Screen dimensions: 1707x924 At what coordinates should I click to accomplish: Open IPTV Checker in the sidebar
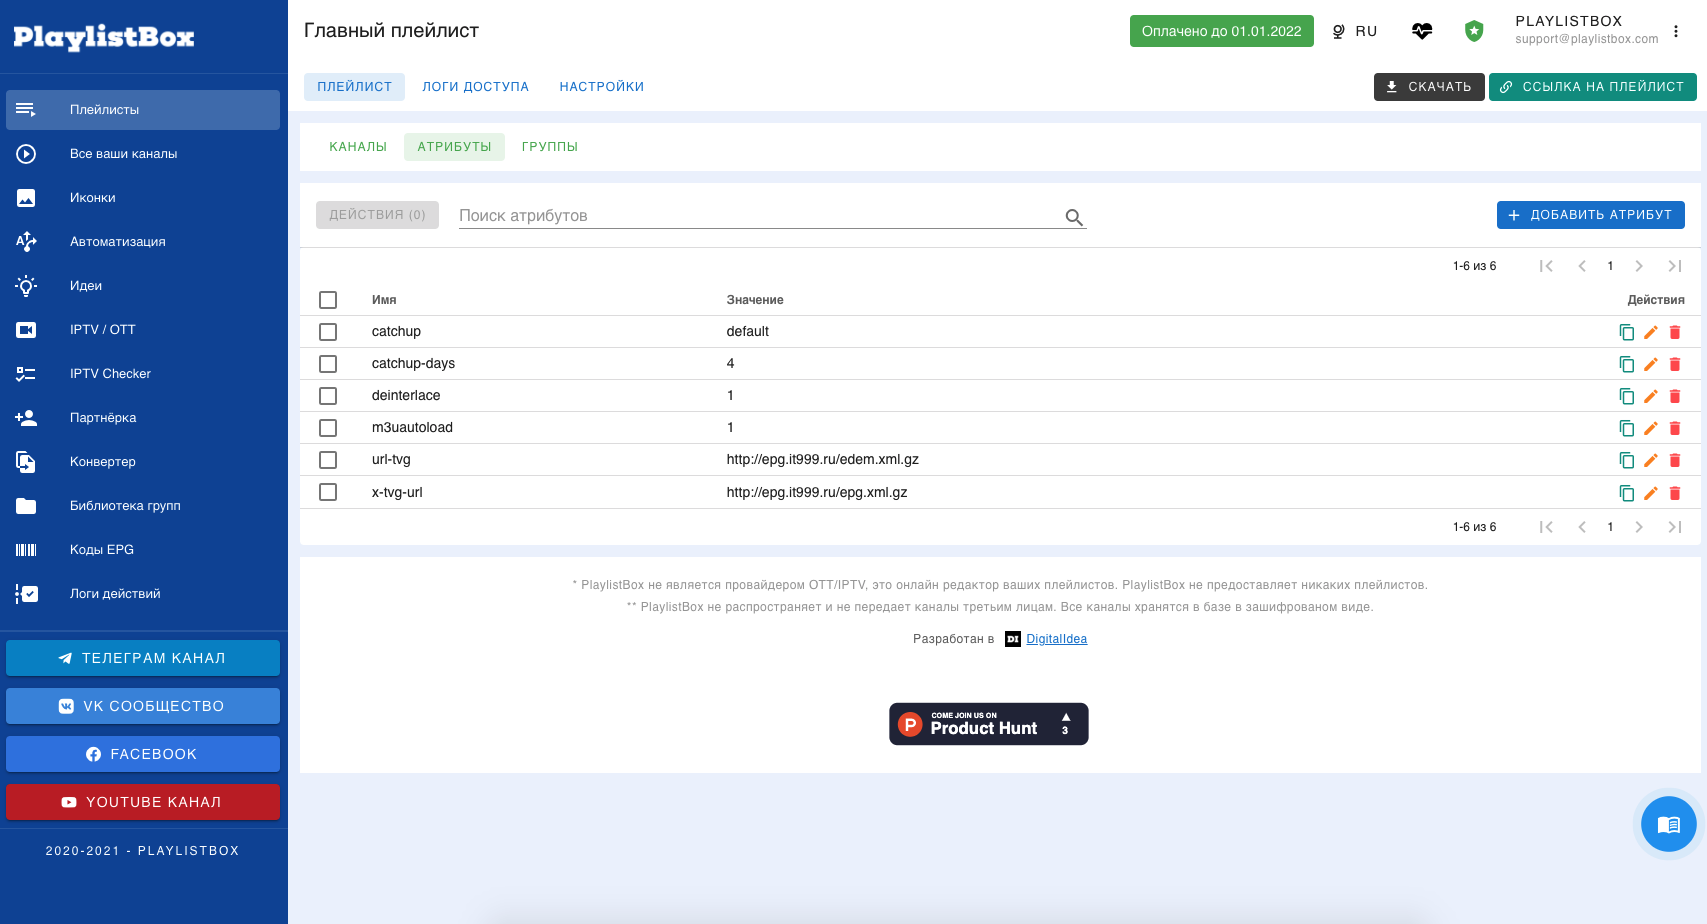[x=143, y=374]
